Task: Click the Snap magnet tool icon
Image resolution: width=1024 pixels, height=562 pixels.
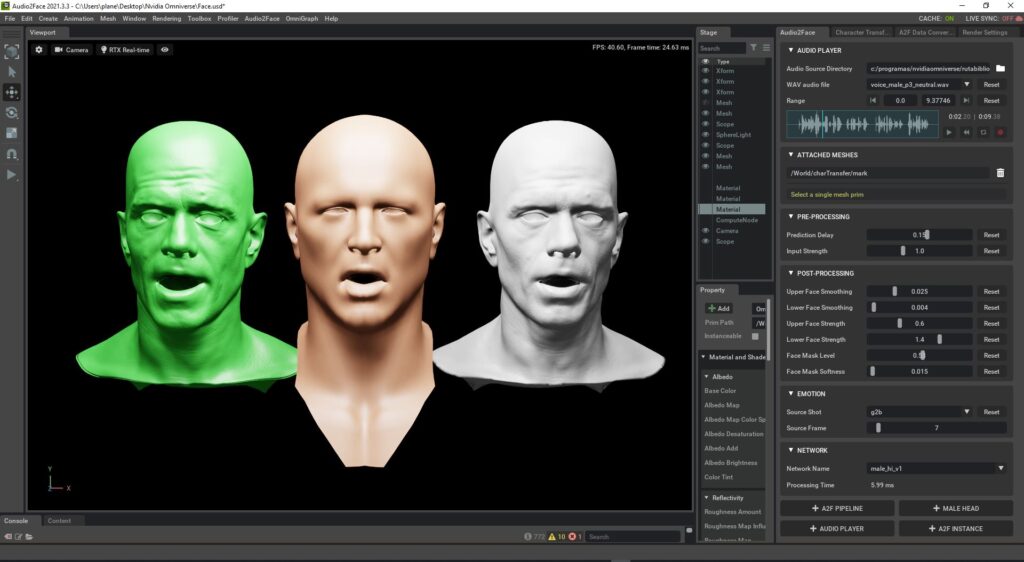Action: coord(12,154)
